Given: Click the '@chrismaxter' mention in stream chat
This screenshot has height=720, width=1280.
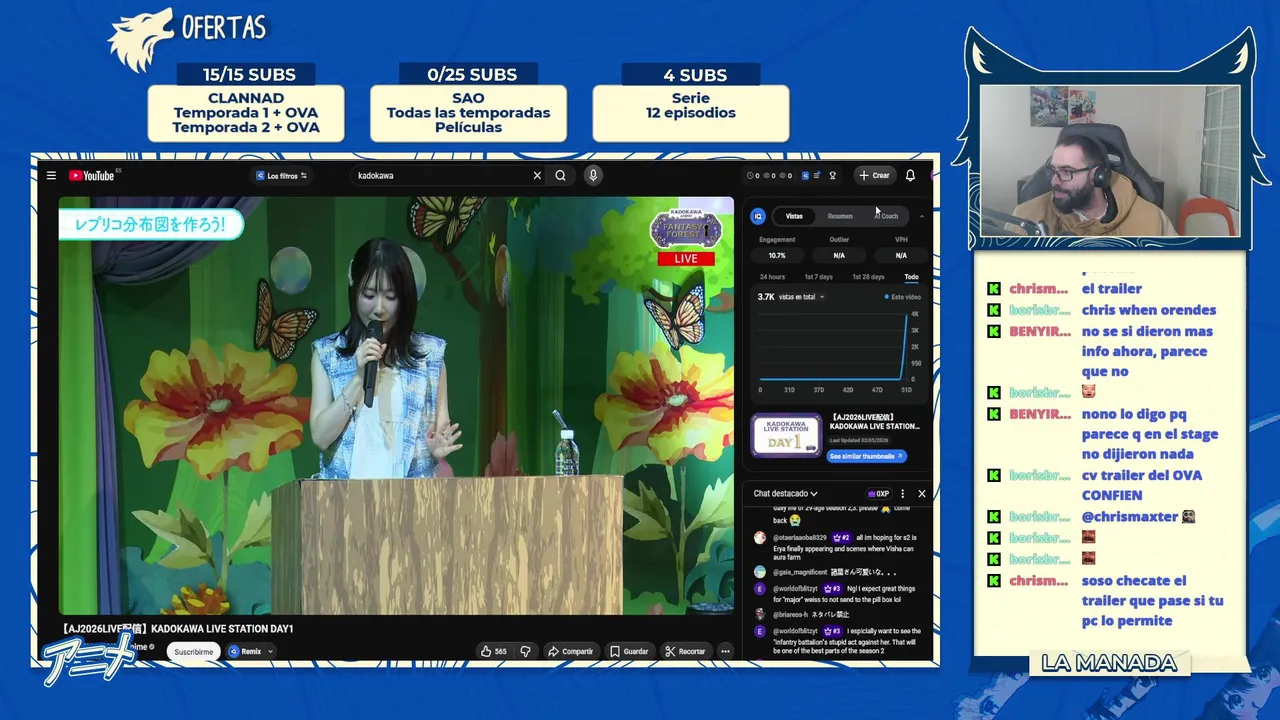Looking at the screenshot, I should (x=1130, y=517).
